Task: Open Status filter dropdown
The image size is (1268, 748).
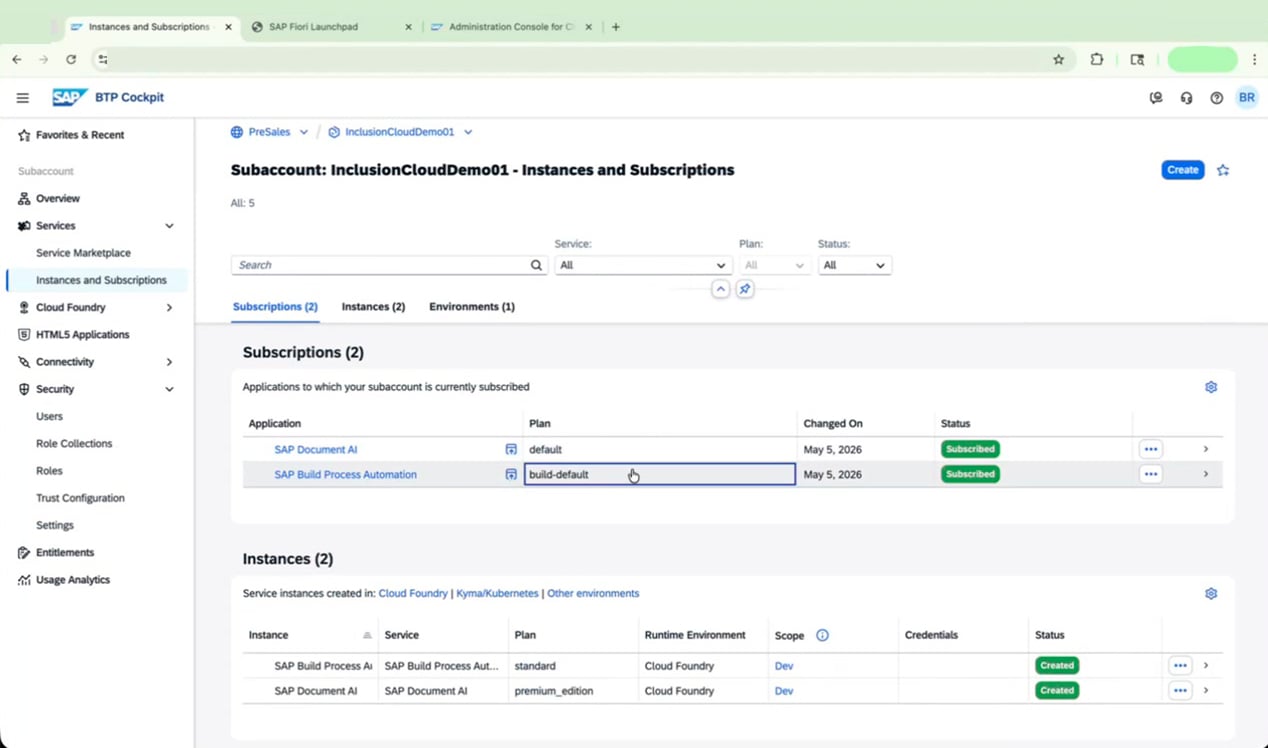Action: coord(854,265)
